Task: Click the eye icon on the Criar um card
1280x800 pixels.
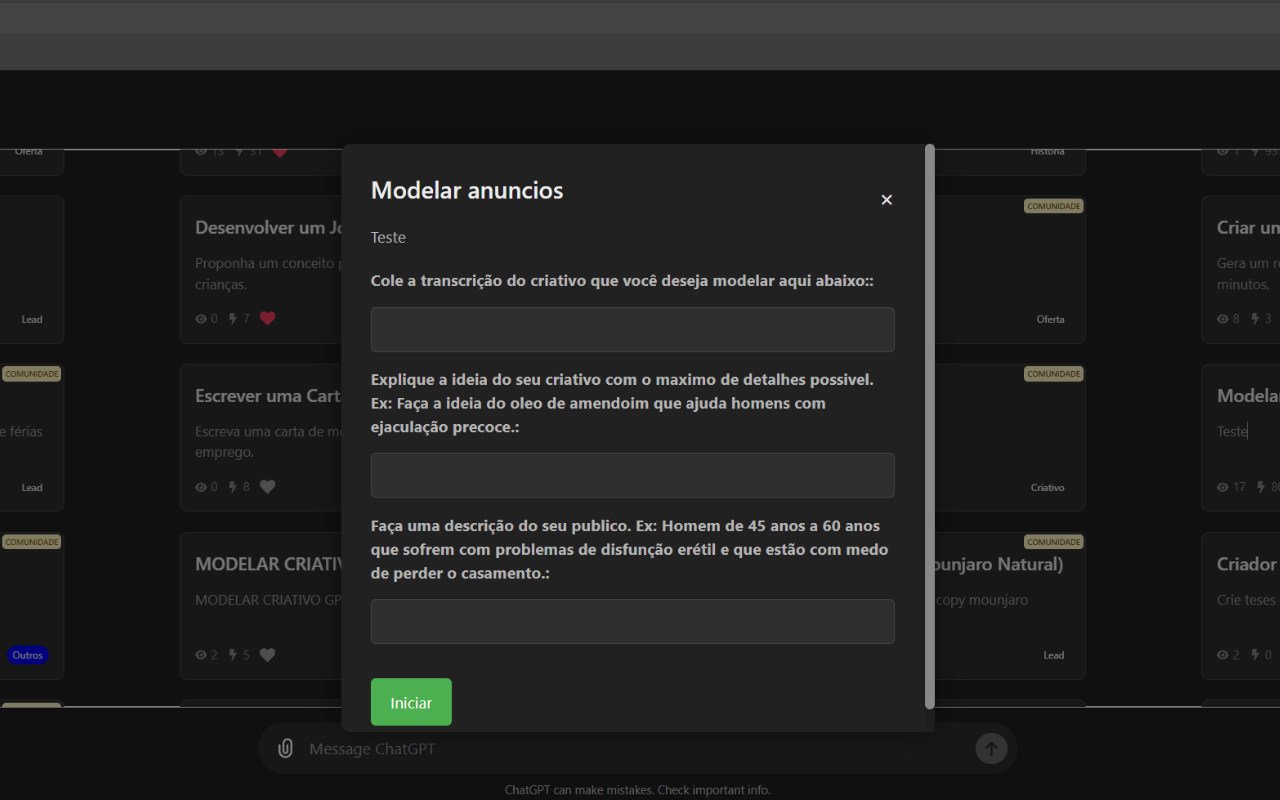Action: tap(1223, 319)
